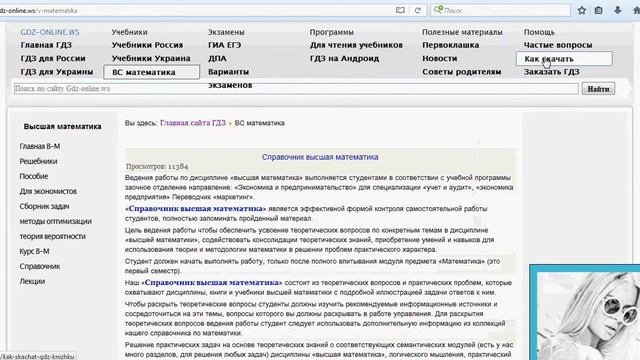Open ГДЗ для Украины menu item

pos(57,72)
